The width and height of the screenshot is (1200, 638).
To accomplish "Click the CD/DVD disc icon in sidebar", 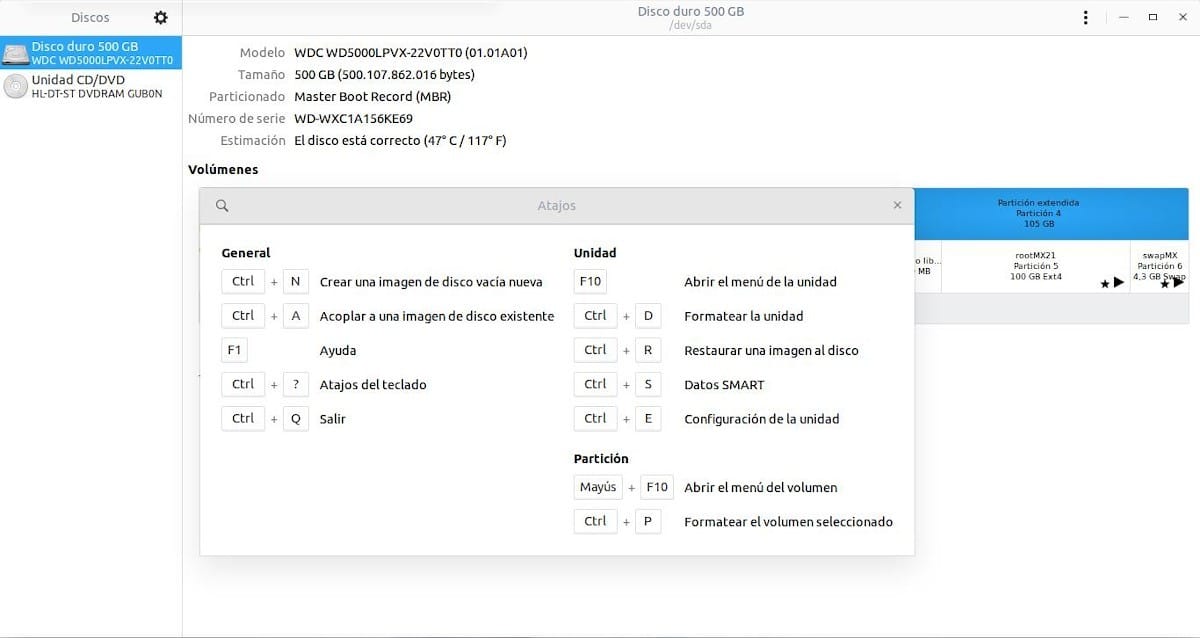I will pyautogui.click(x=15, y=86).
